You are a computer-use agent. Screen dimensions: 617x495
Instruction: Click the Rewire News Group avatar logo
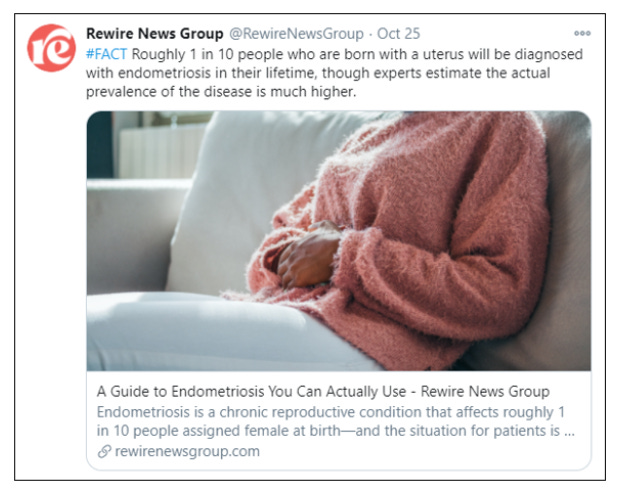point(52,48)
